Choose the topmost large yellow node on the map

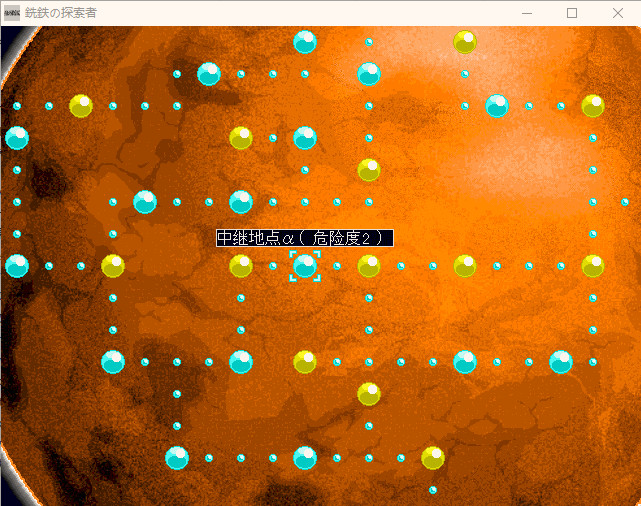465,42
